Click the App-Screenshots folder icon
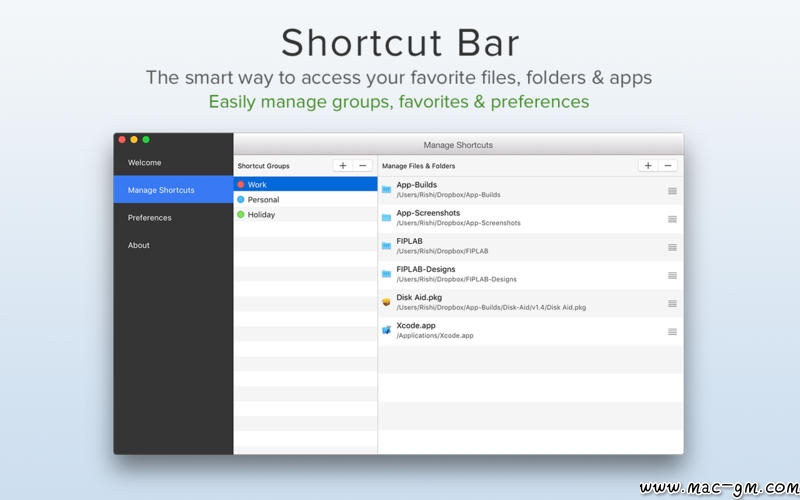 click(x=386, y=217)
